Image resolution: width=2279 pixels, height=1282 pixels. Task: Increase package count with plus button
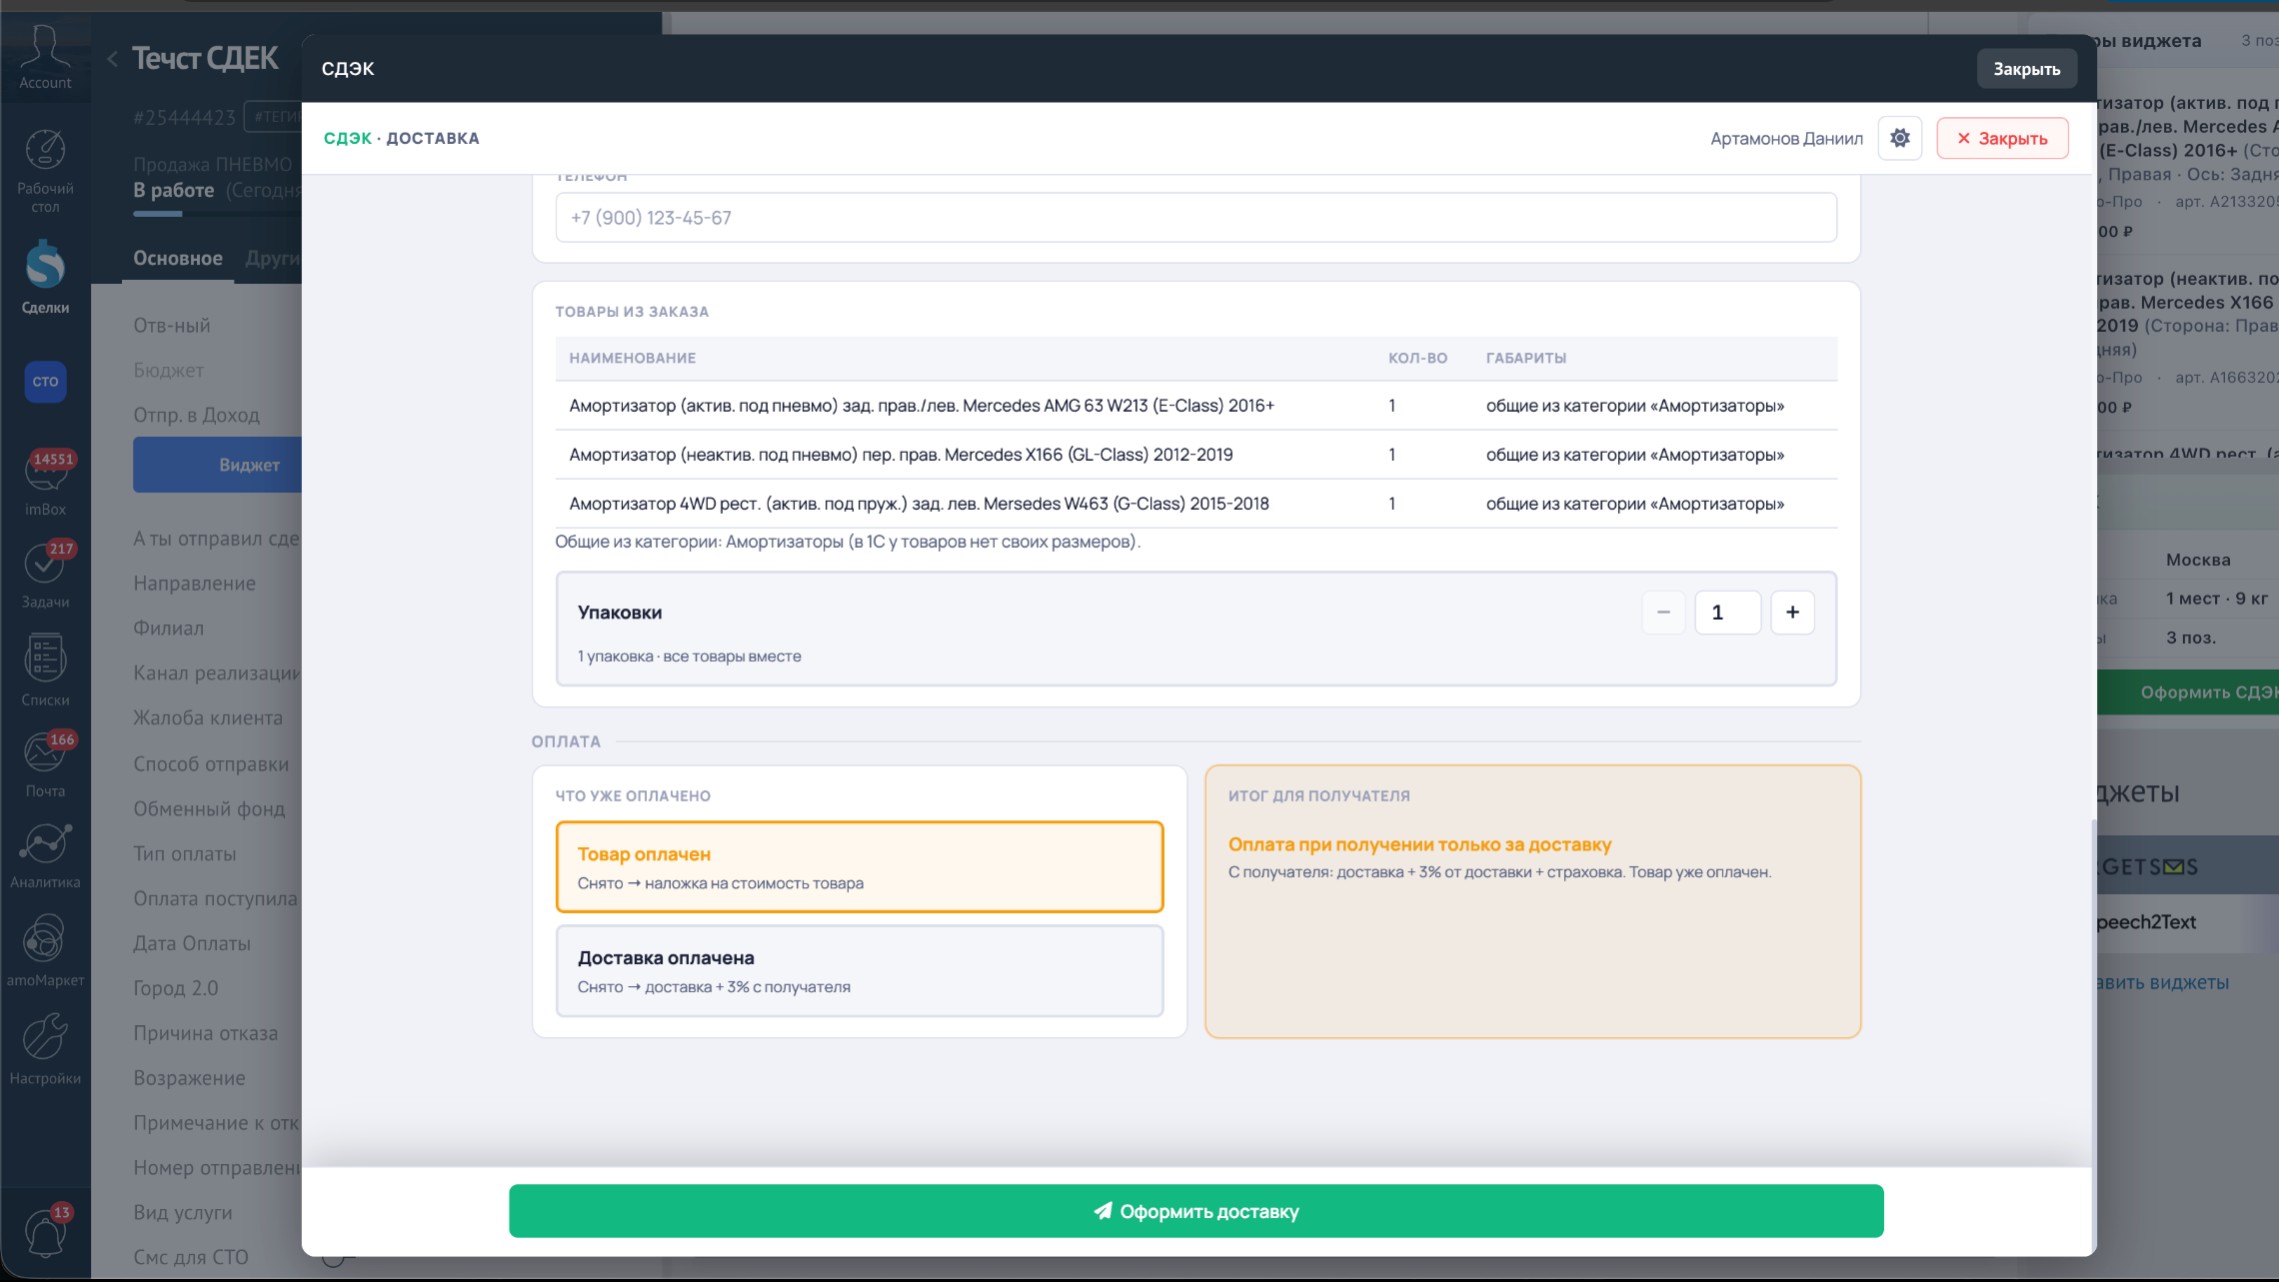click(x=1792, y=612)
